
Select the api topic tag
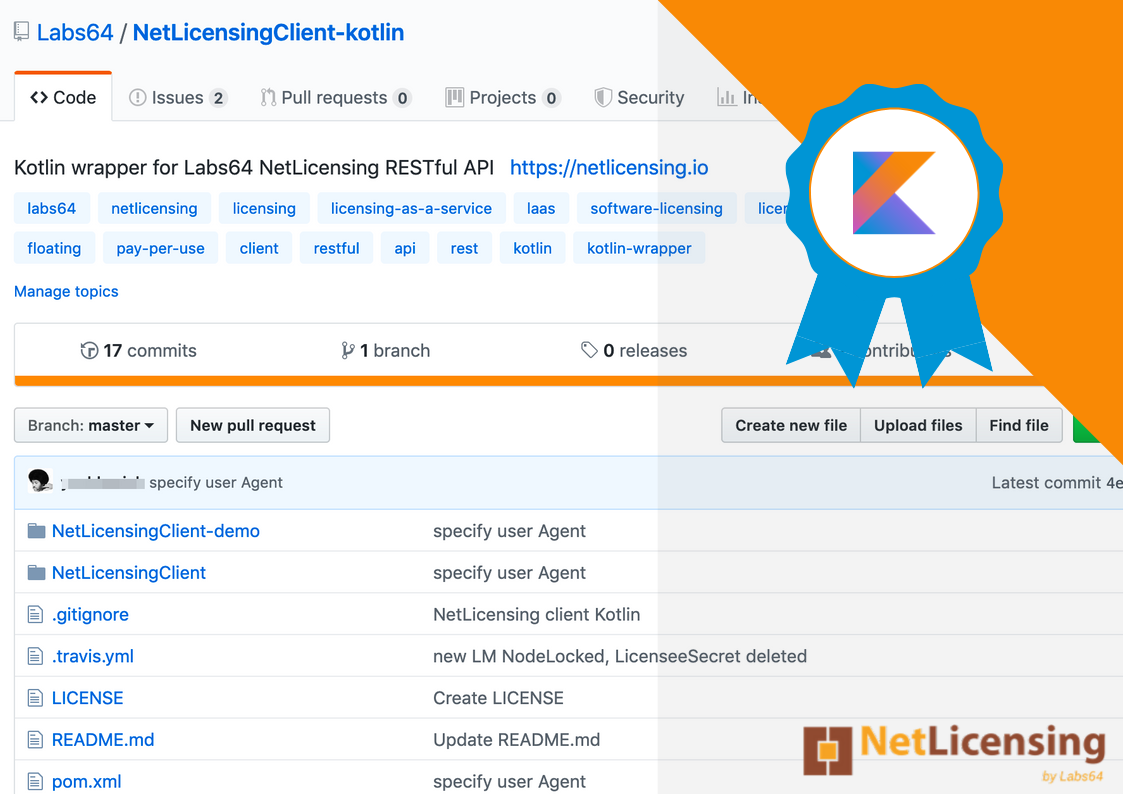coord(405,248)
